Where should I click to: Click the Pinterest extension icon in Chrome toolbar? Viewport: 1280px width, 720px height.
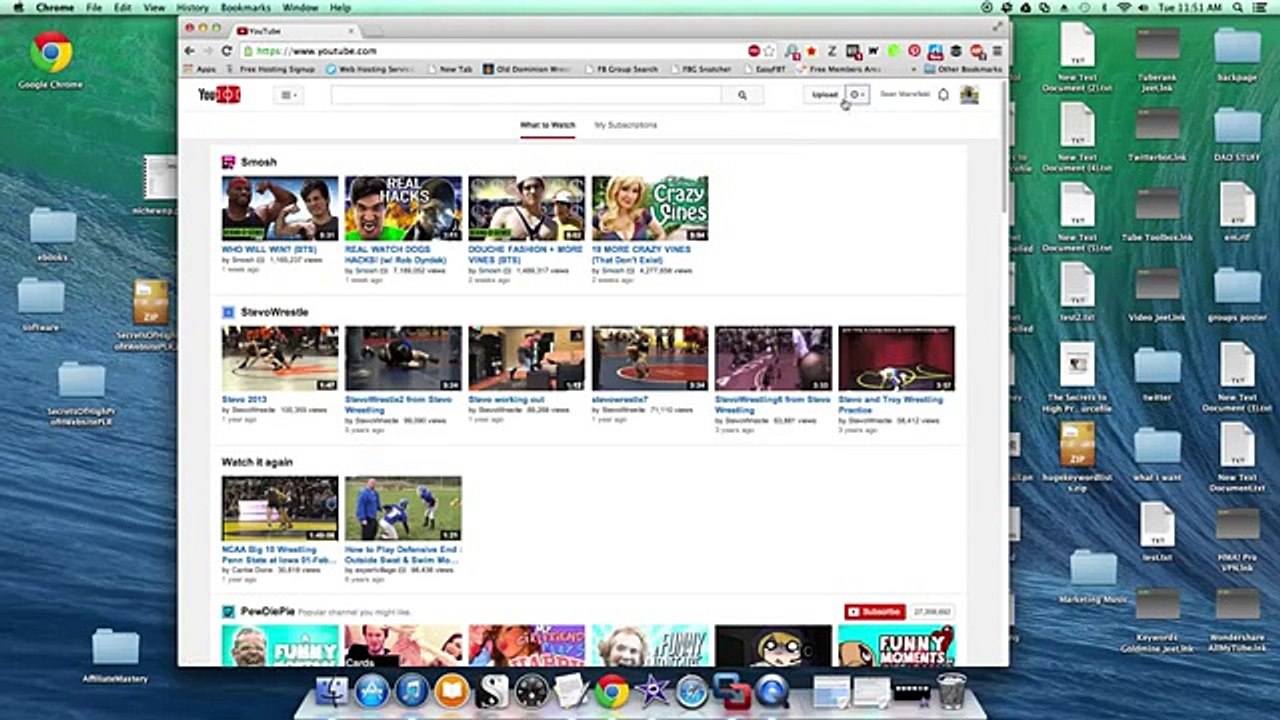(914, 51)
